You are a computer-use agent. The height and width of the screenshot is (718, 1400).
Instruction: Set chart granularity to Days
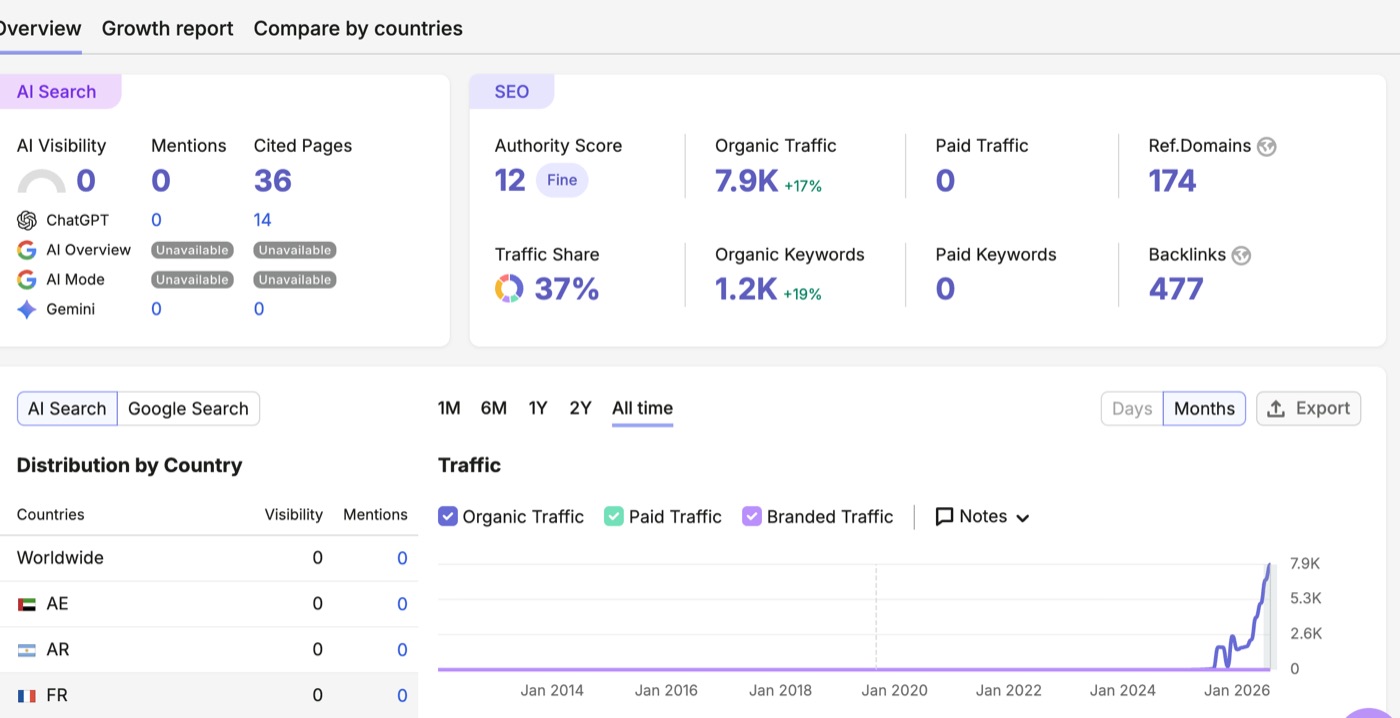click(x=1132, y=408)
